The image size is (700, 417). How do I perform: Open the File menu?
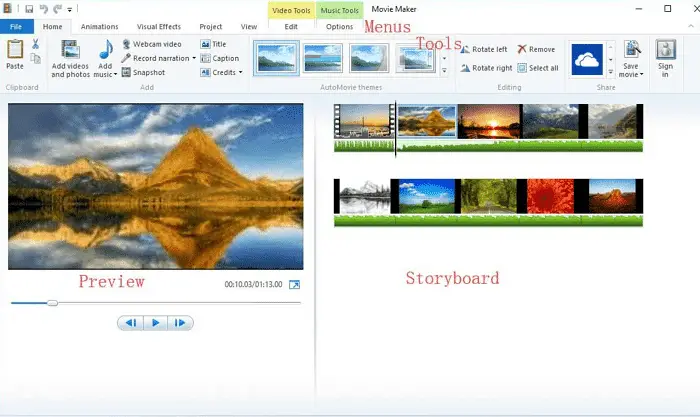coord(16,27)
